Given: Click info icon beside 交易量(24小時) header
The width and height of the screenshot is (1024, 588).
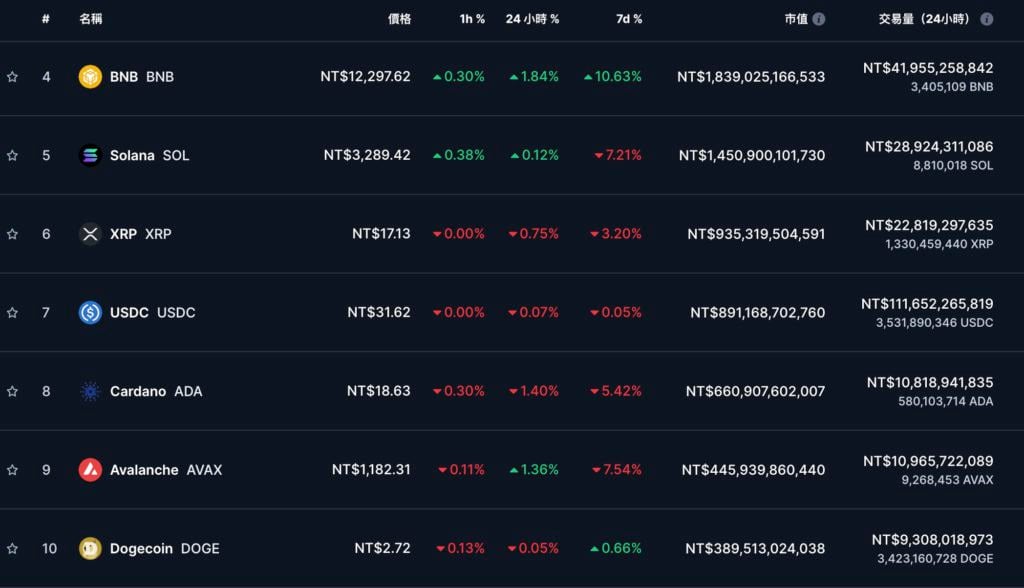Looking at the screenshot, I should pyautogui.click(x=987, y=19).
